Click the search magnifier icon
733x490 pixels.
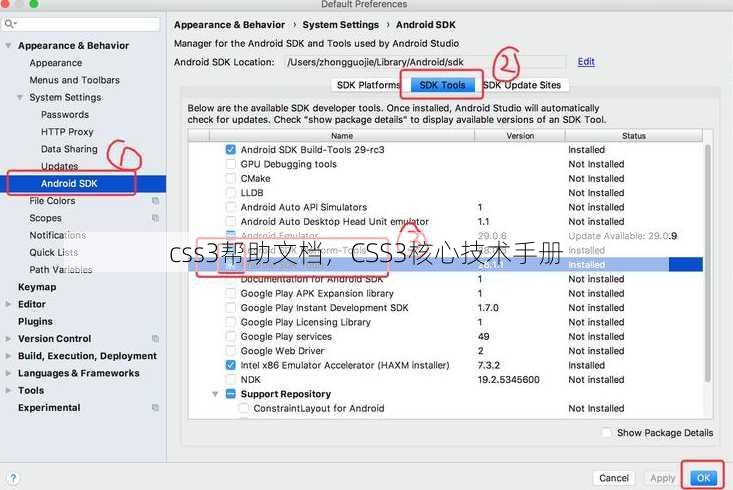coord(9,23)
